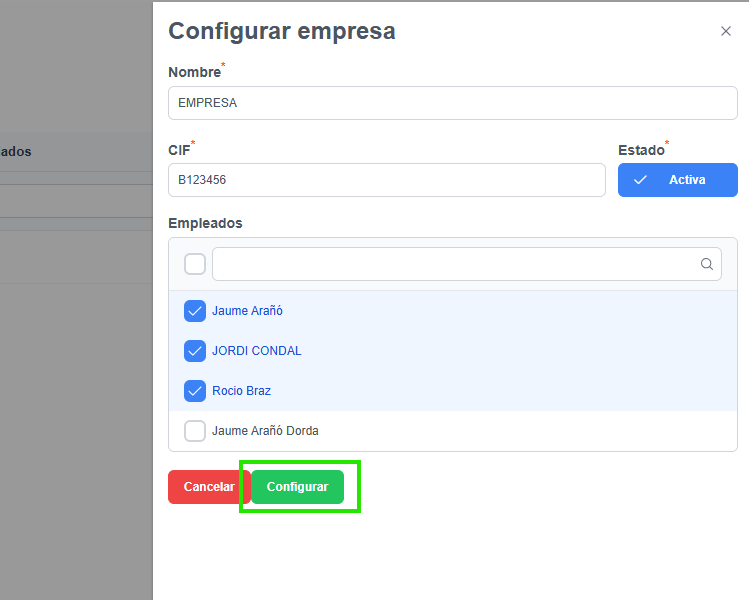Check Jaume Arañó Dorda employee checkbox
This screenshot has height=600, width=749.
195,431
